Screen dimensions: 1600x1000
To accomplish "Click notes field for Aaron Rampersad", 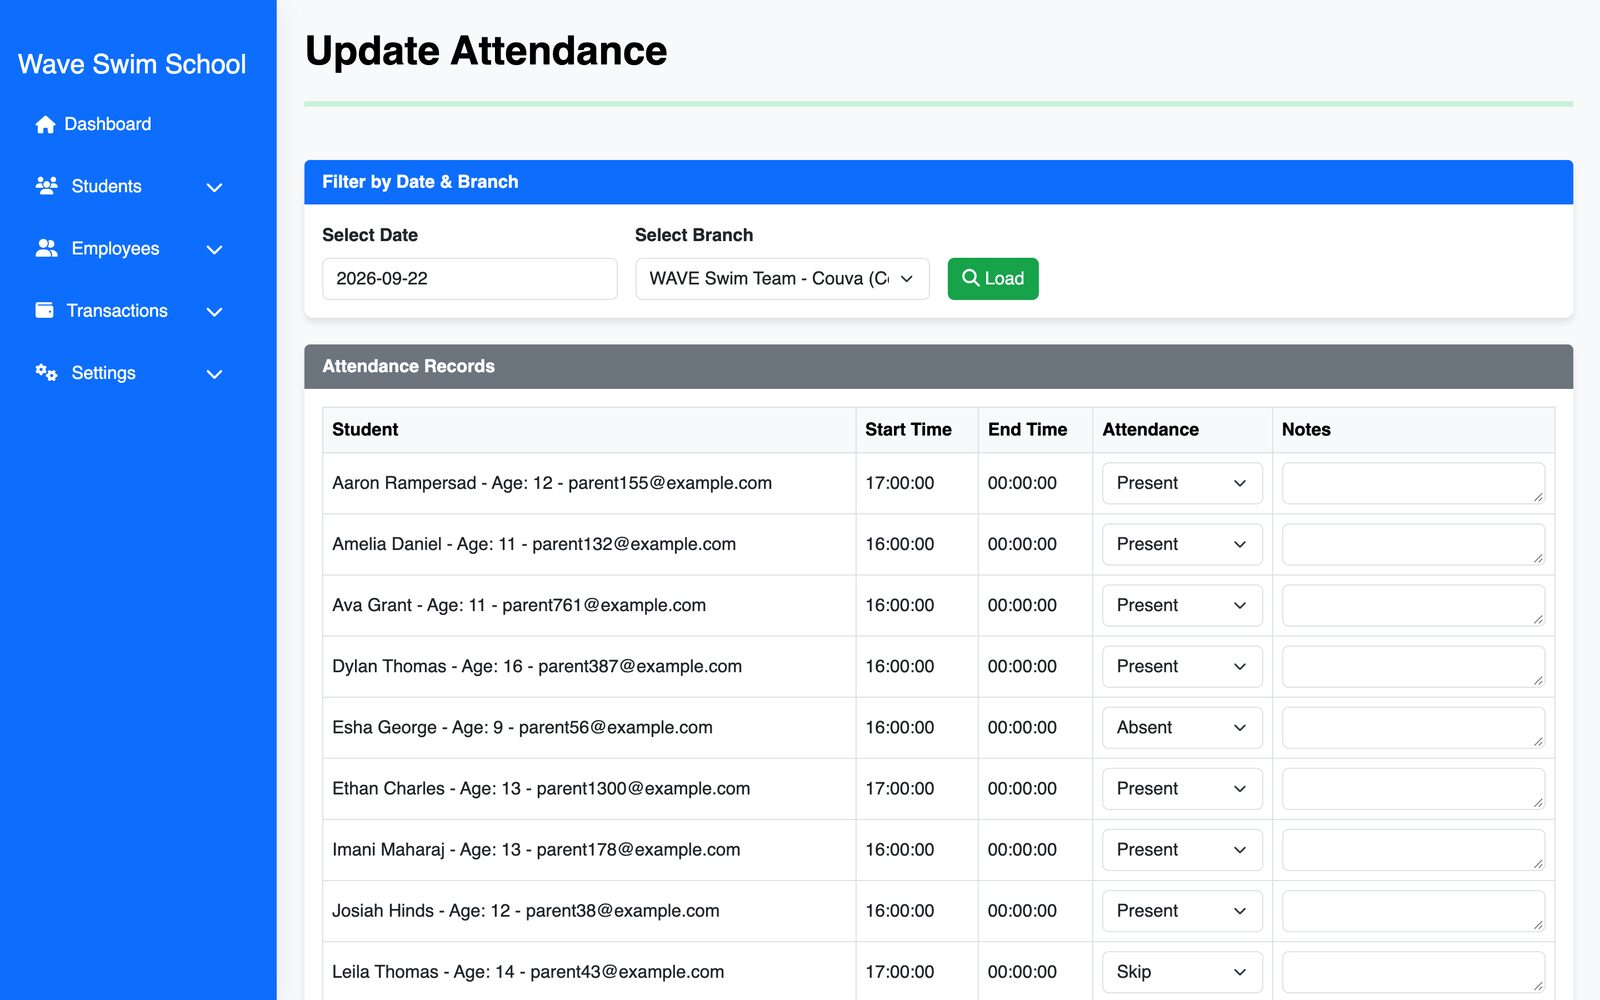I will (1413, 483).
